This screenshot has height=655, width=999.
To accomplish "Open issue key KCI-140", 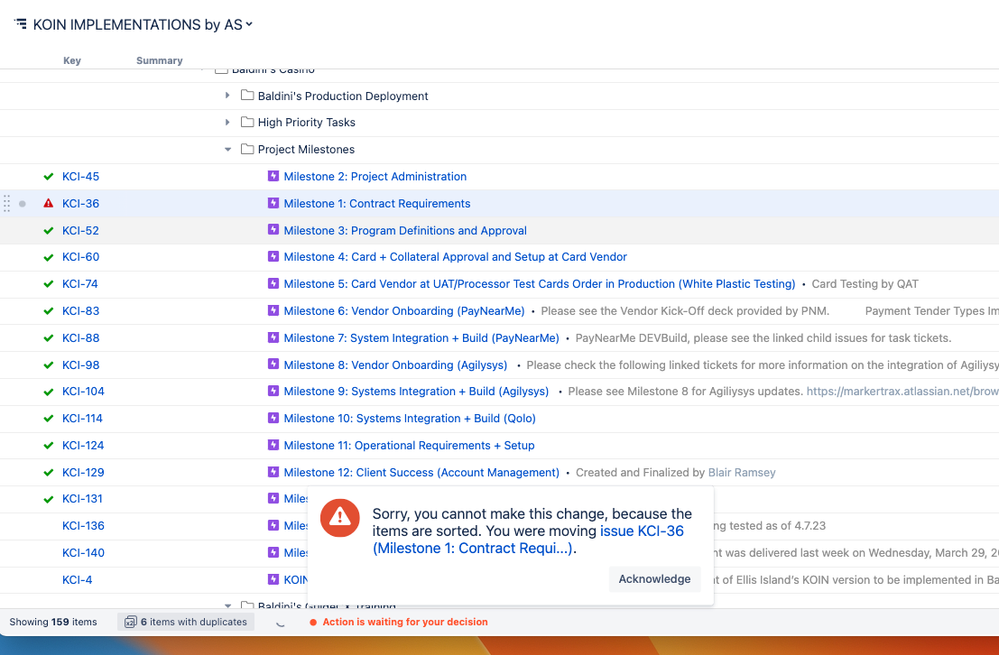I will (83, 553).
